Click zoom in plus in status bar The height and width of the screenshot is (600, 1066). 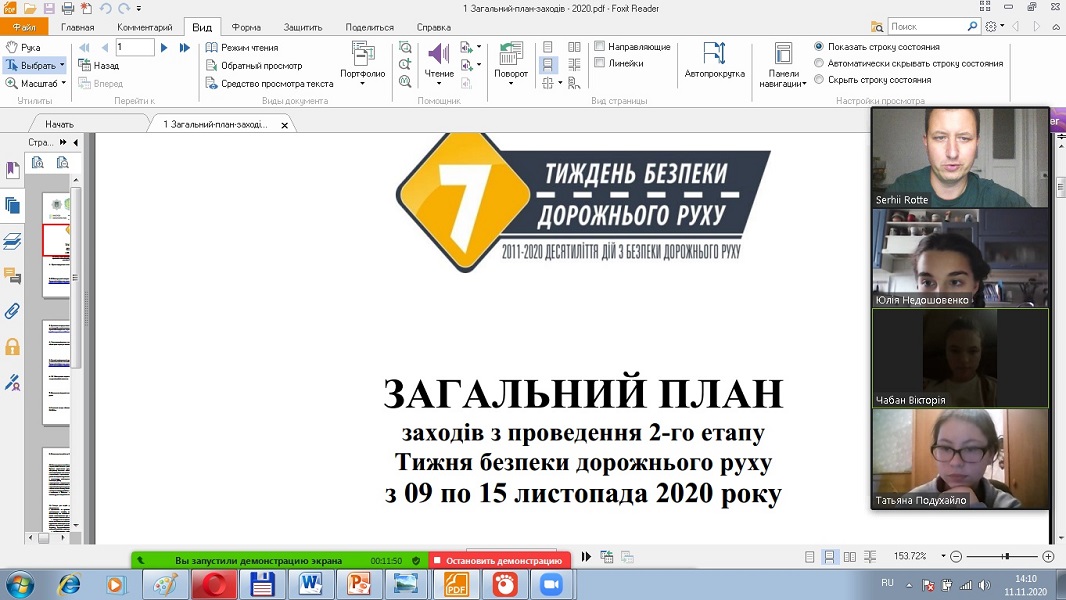tap(1048, 557)
